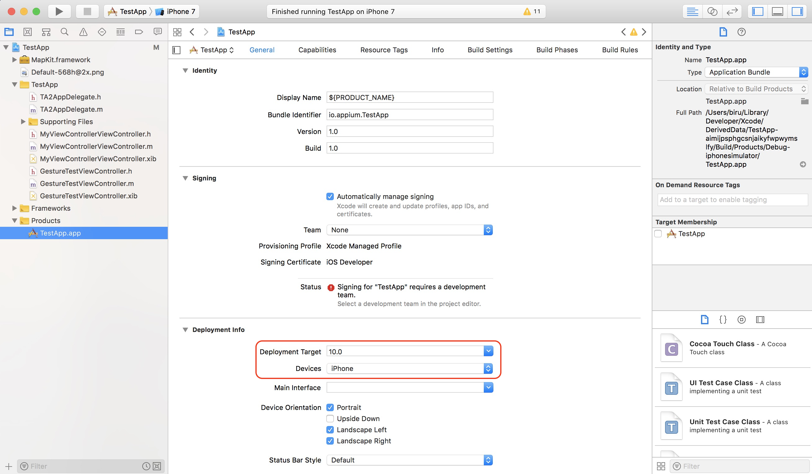
Task: Click the Run (play) button
Action: (59, 12)
